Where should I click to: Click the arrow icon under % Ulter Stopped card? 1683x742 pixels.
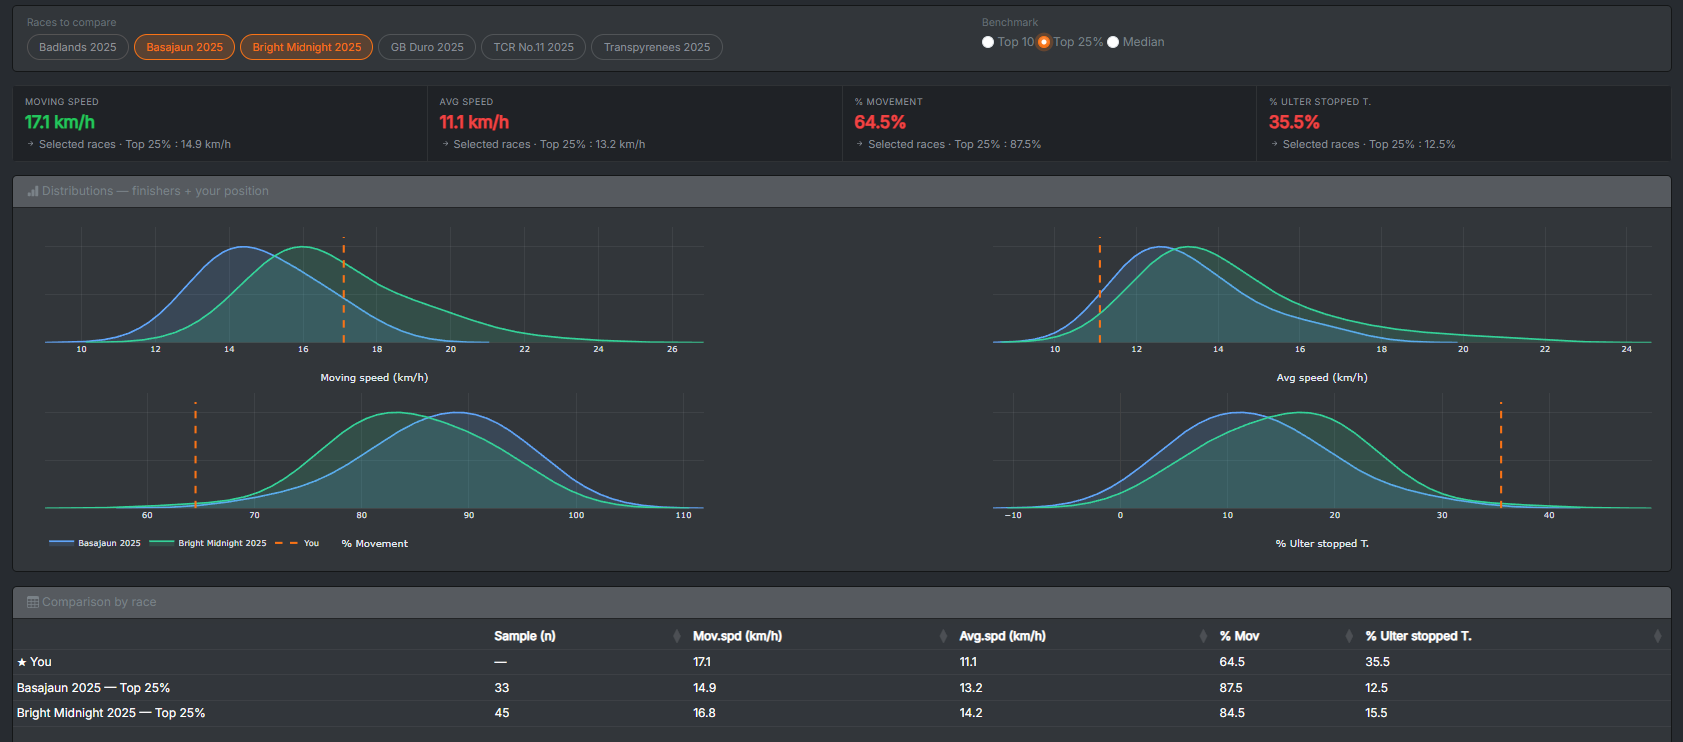(1274, 144)
